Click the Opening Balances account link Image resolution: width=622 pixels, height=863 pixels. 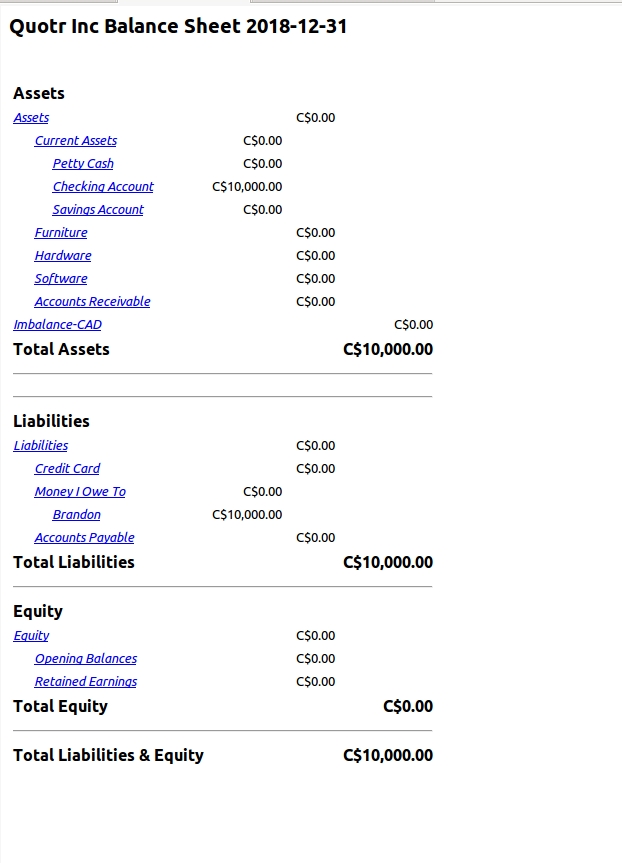coord(86,659)
